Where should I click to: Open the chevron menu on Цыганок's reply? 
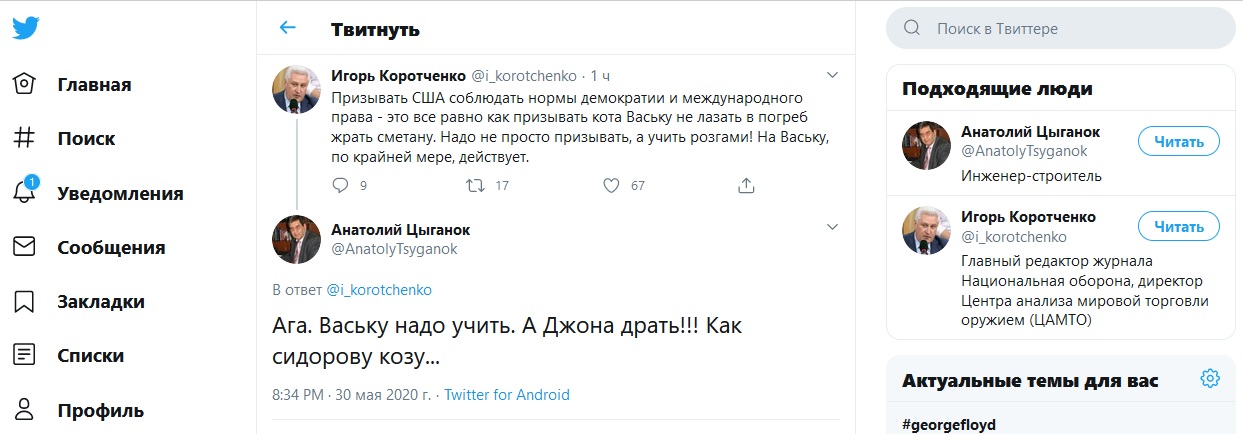832,228
